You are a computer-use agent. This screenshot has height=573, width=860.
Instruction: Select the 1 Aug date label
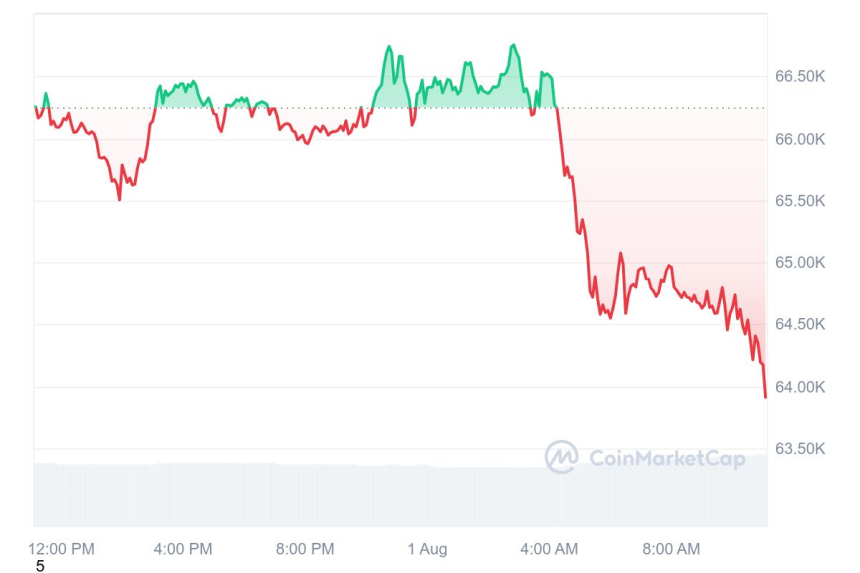pyautogui.click(x=427, y=548)
